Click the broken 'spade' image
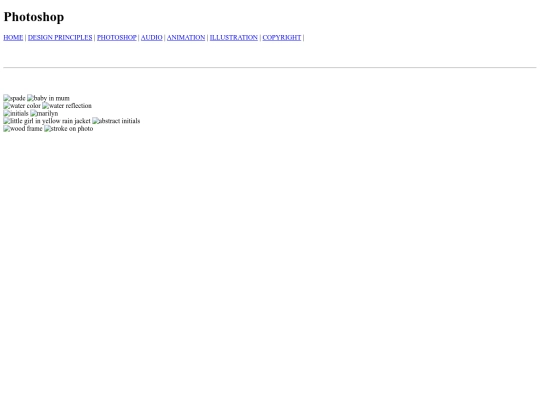This screenshot has width=540, height=405. 14,98
